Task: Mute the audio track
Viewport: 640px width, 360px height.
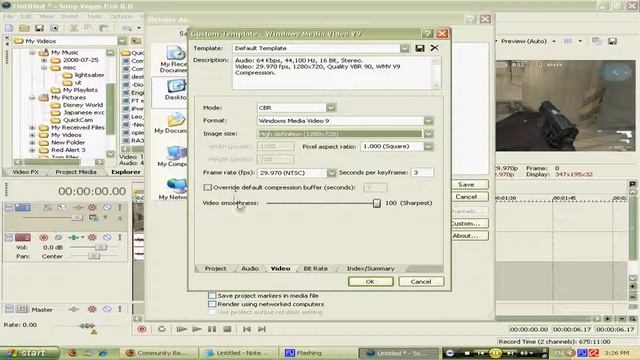Action: tap(107, 237)
